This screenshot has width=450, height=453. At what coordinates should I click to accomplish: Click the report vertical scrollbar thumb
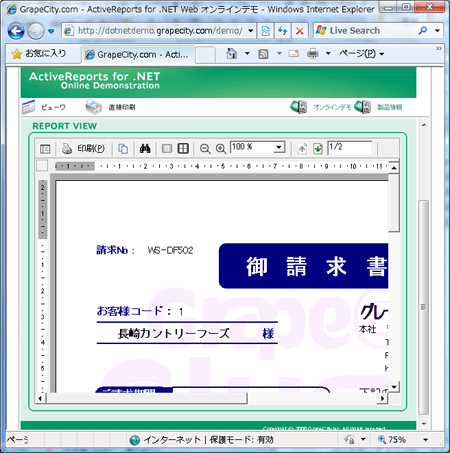click(394, 203)
